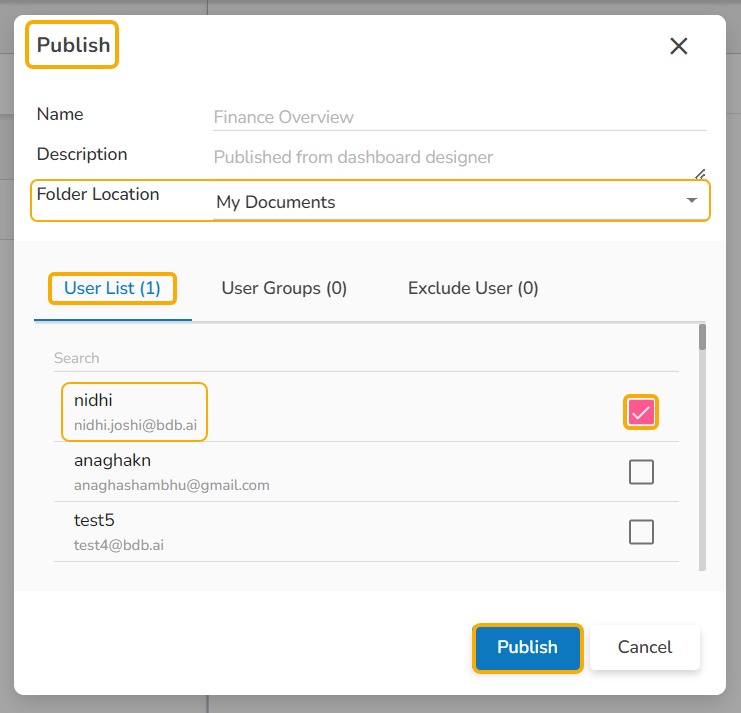Click into the Description text area
741x713 pixels.
(x=459, y=157)
